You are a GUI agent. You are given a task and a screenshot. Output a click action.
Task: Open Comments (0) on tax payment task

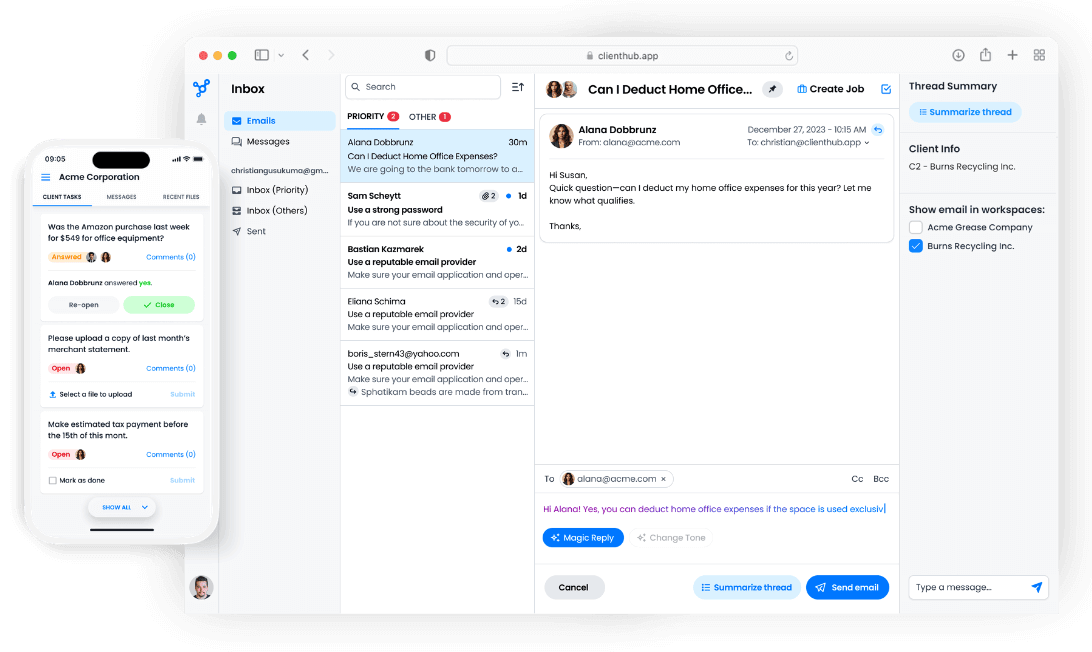click(x=171, y=455)
